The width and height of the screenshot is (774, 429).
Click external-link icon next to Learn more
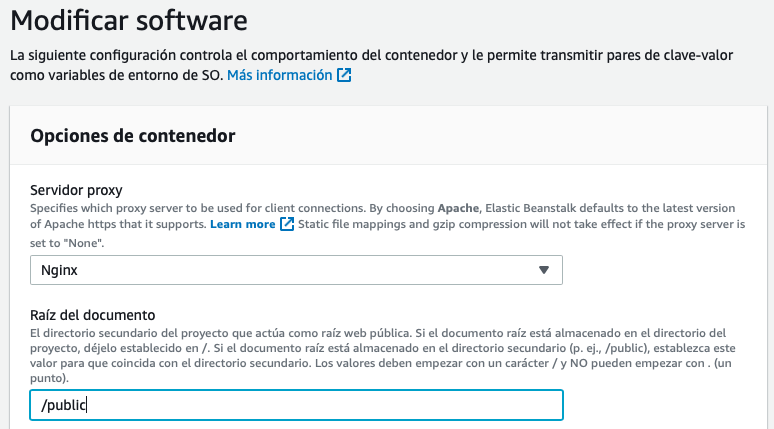(287, 224)
